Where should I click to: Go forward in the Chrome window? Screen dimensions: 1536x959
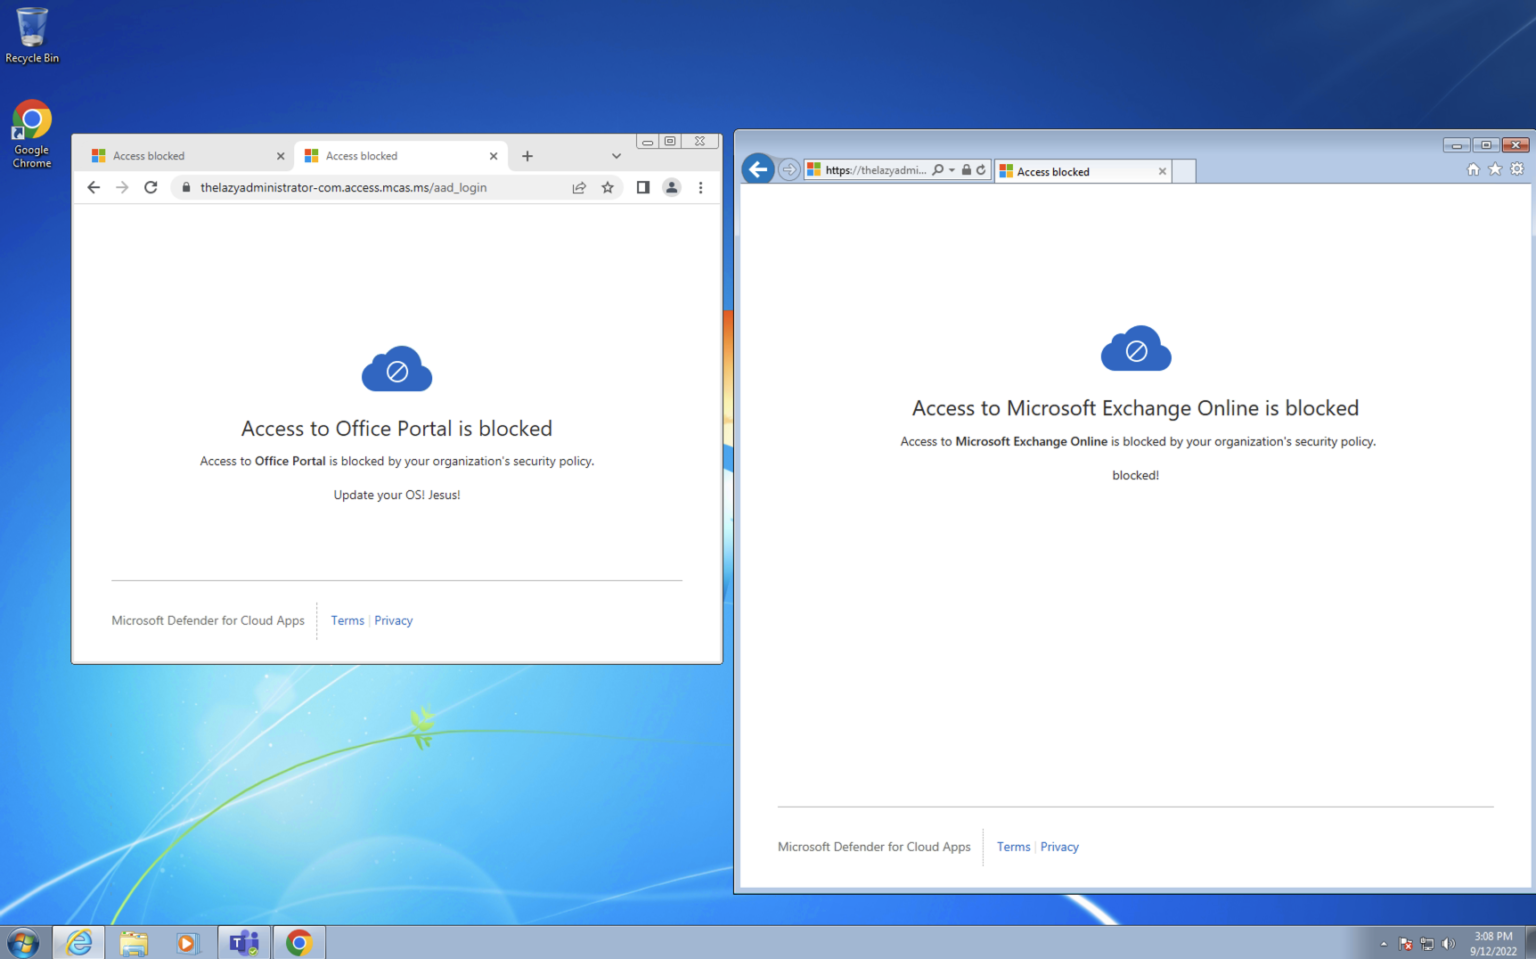(x=122, y=187)
